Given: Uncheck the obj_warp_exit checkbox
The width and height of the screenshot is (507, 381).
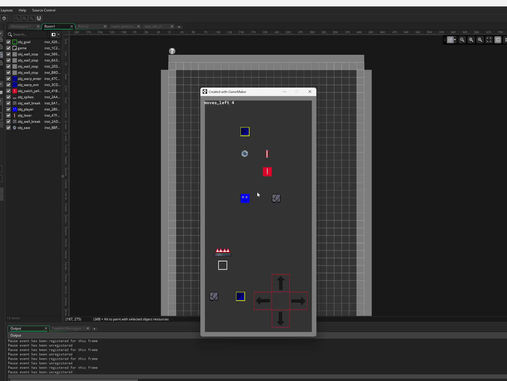Looking at the screenshot, I should (9, 85).
